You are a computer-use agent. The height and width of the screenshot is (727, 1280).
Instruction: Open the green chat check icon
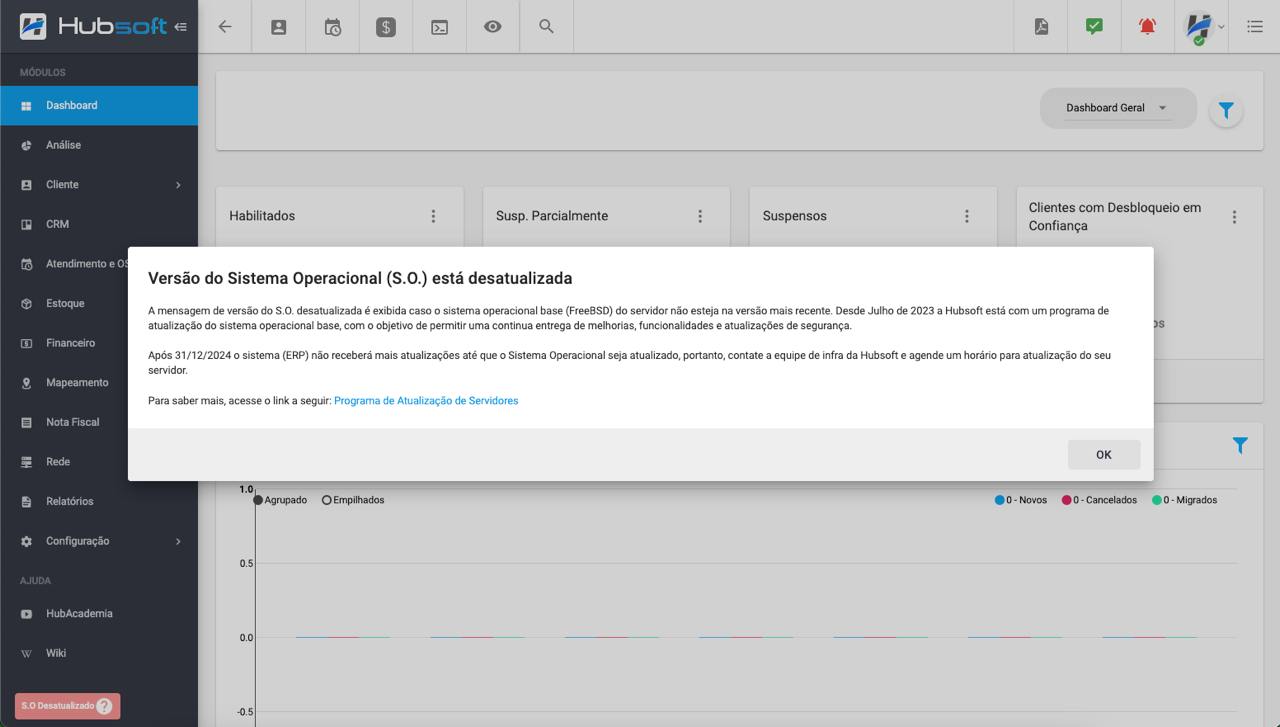[1094, 27]
